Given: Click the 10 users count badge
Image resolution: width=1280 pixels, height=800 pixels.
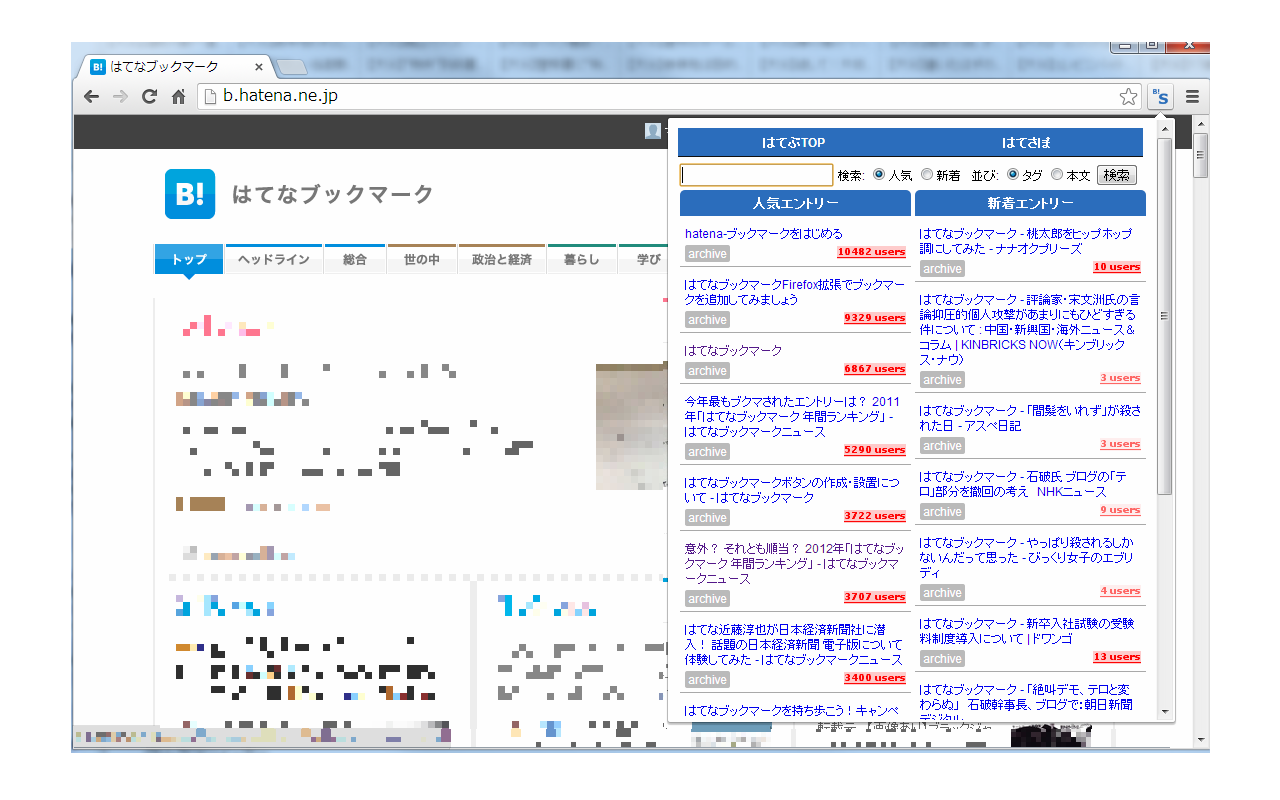Looking at the screenshot, I should pos(1117,267).
